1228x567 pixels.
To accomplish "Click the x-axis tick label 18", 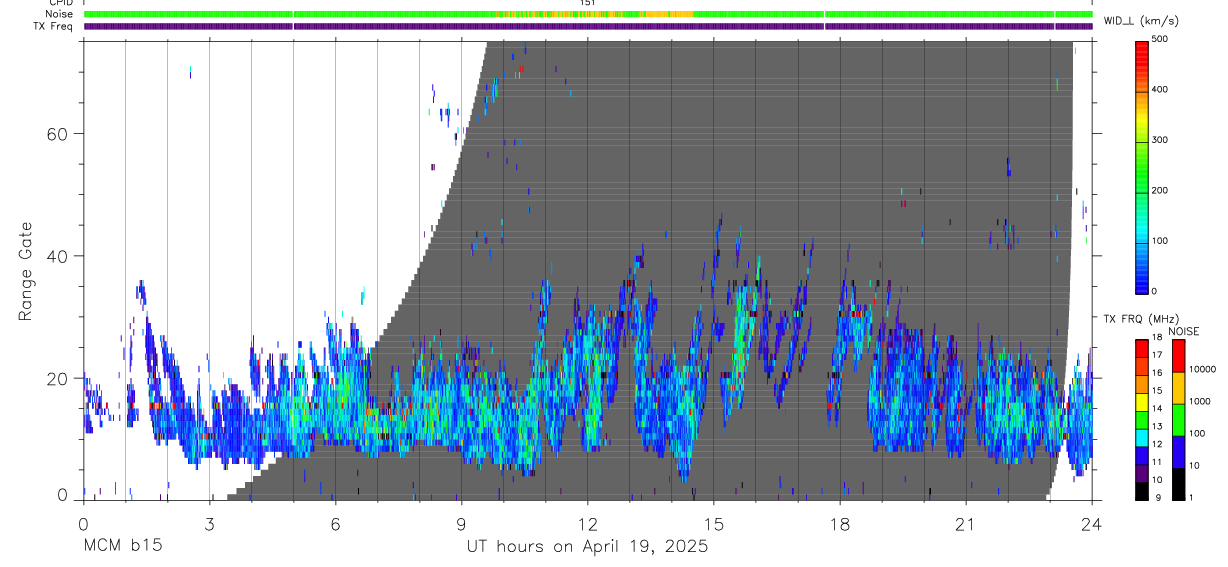I will 840,524.
